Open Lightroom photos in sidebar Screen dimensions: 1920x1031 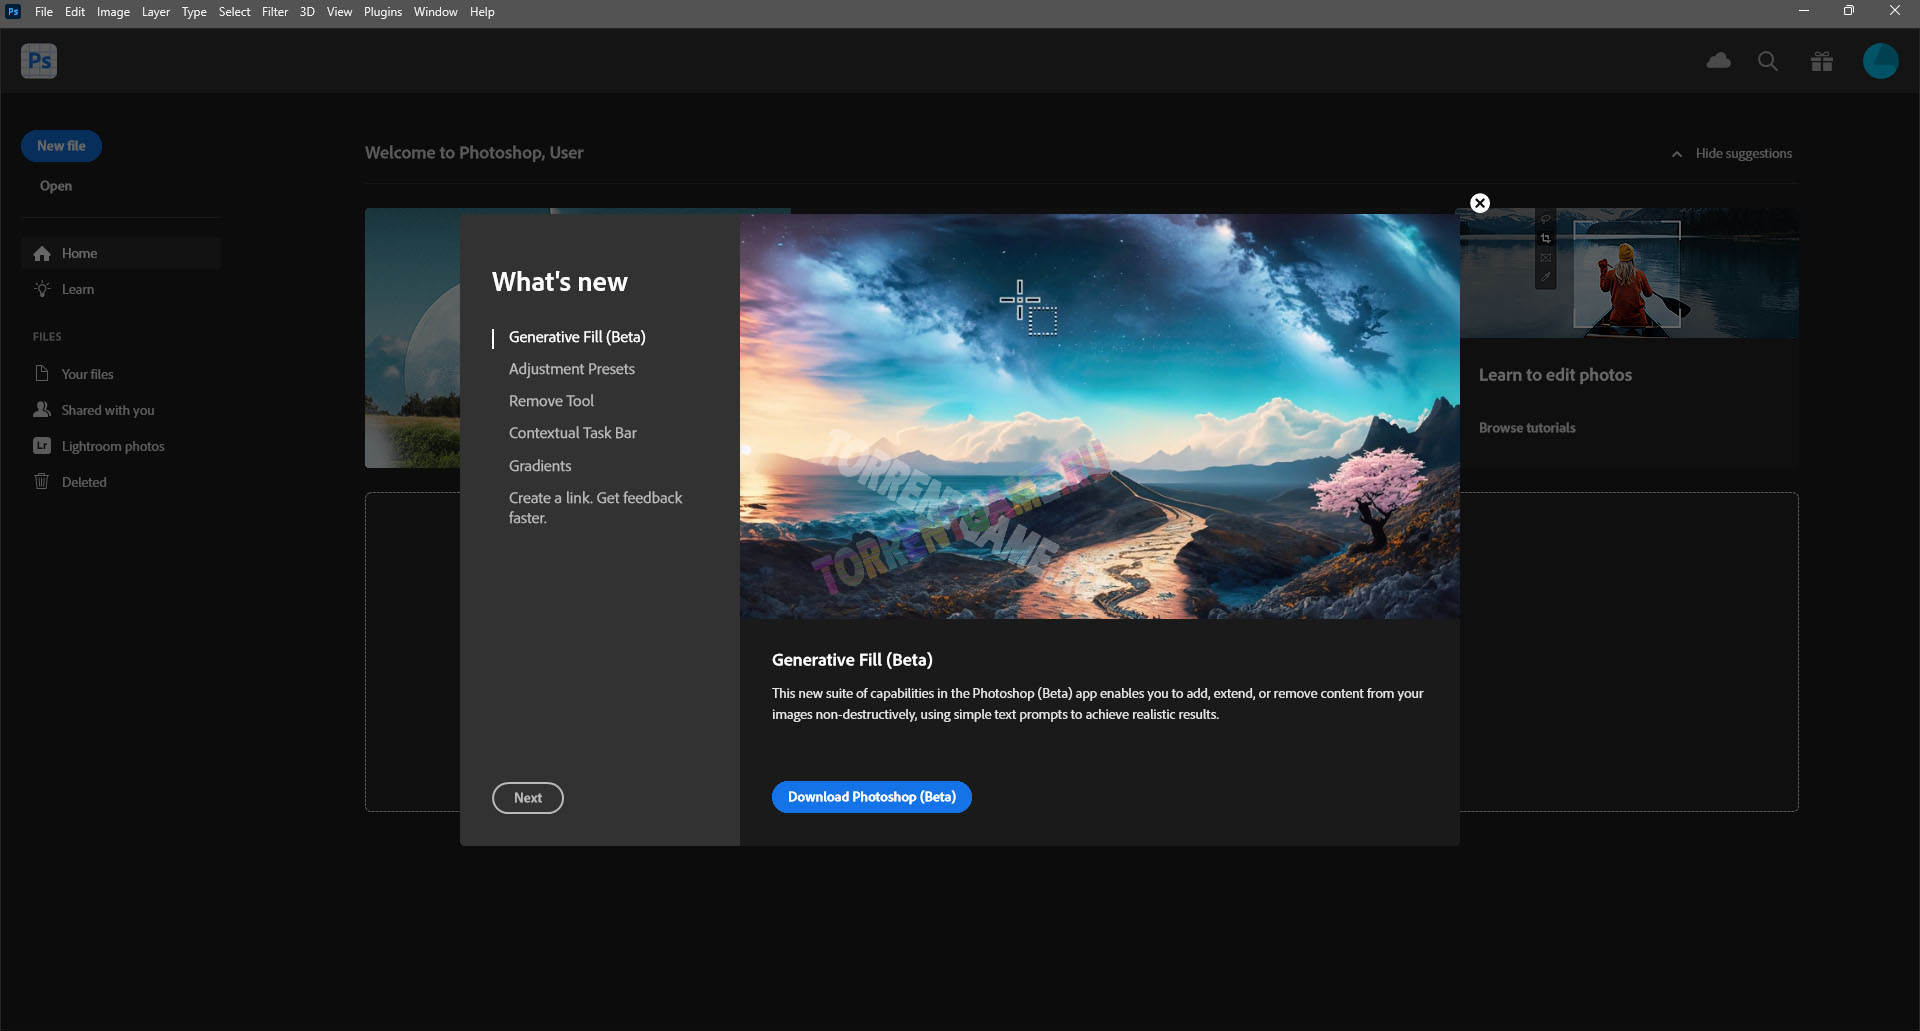(x=112, y=446)
